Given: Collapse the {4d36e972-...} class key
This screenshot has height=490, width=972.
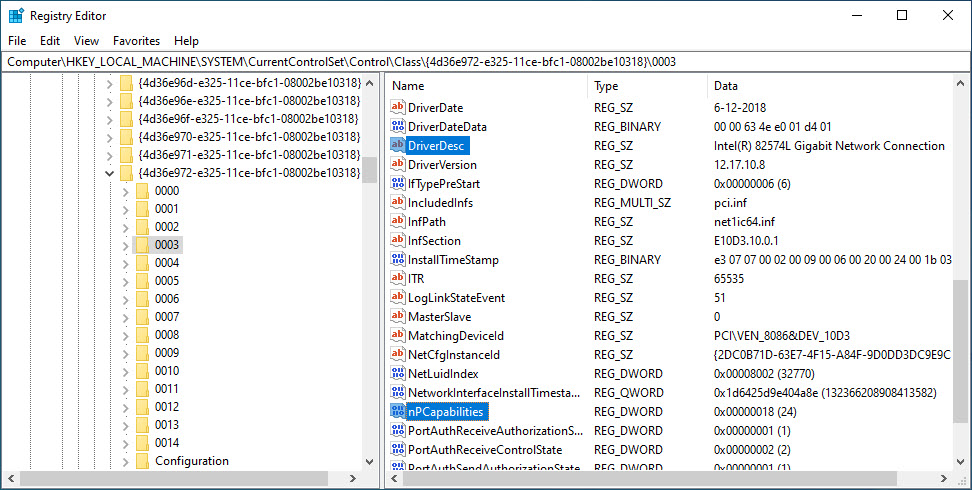Looking at the screenshot, I should [x=110, y=173].
